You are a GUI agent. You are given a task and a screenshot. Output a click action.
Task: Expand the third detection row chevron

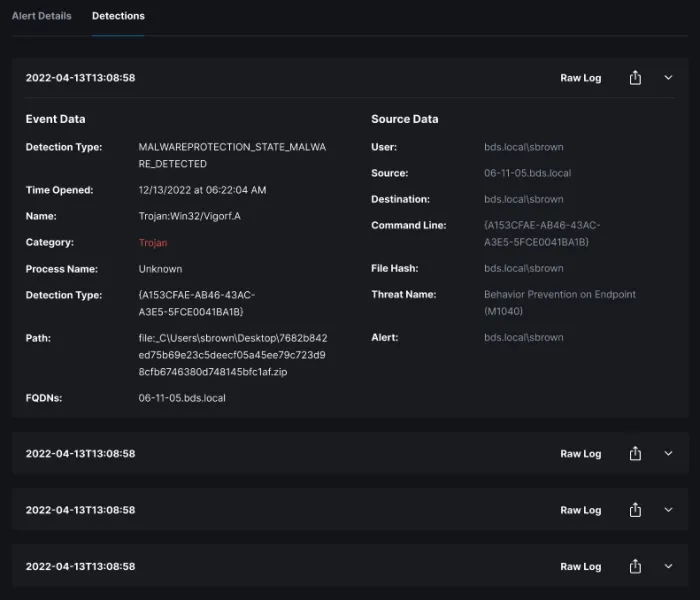pos(669,510)
